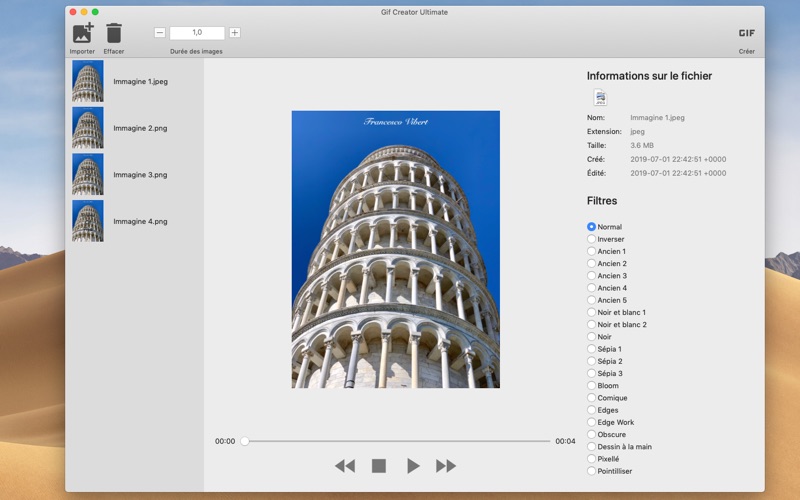Open Immagine 4.png from the sidebar
Image resolution: width=800 pixels, height=500 pixels.
click(x=140, y=221)
